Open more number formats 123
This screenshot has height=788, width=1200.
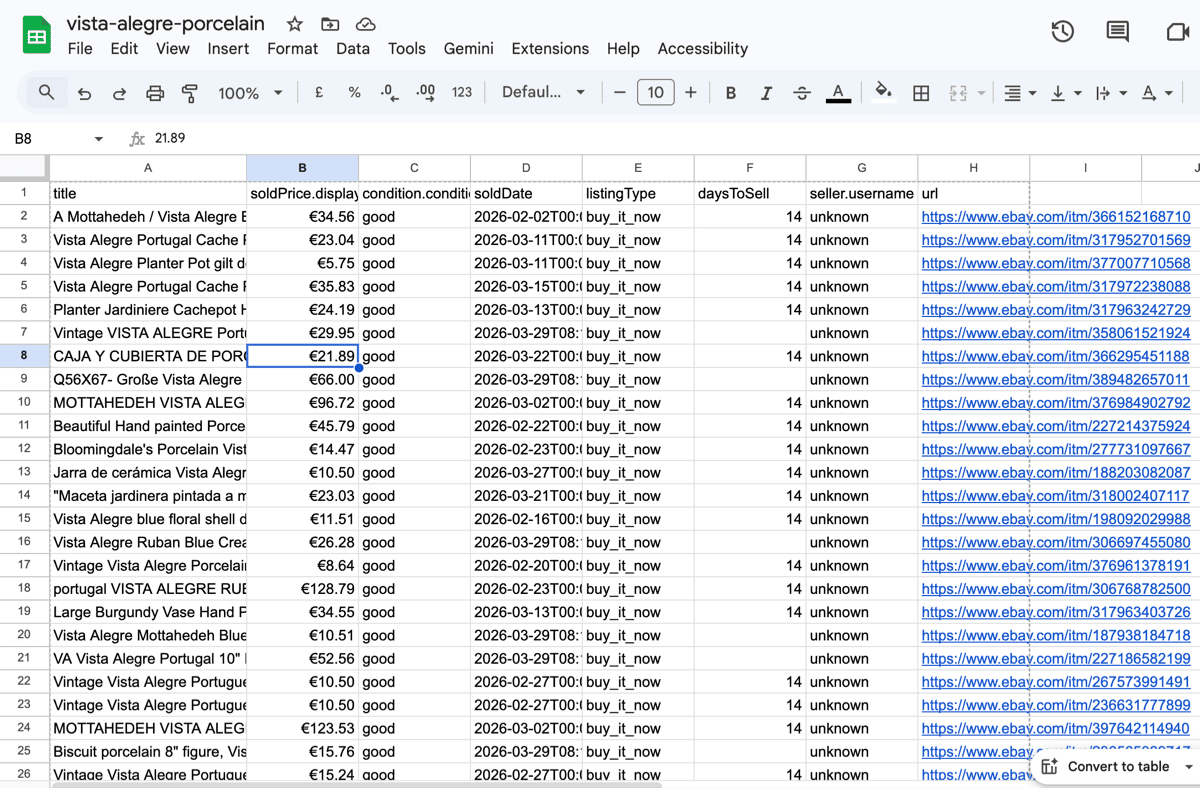pos(462,93)
